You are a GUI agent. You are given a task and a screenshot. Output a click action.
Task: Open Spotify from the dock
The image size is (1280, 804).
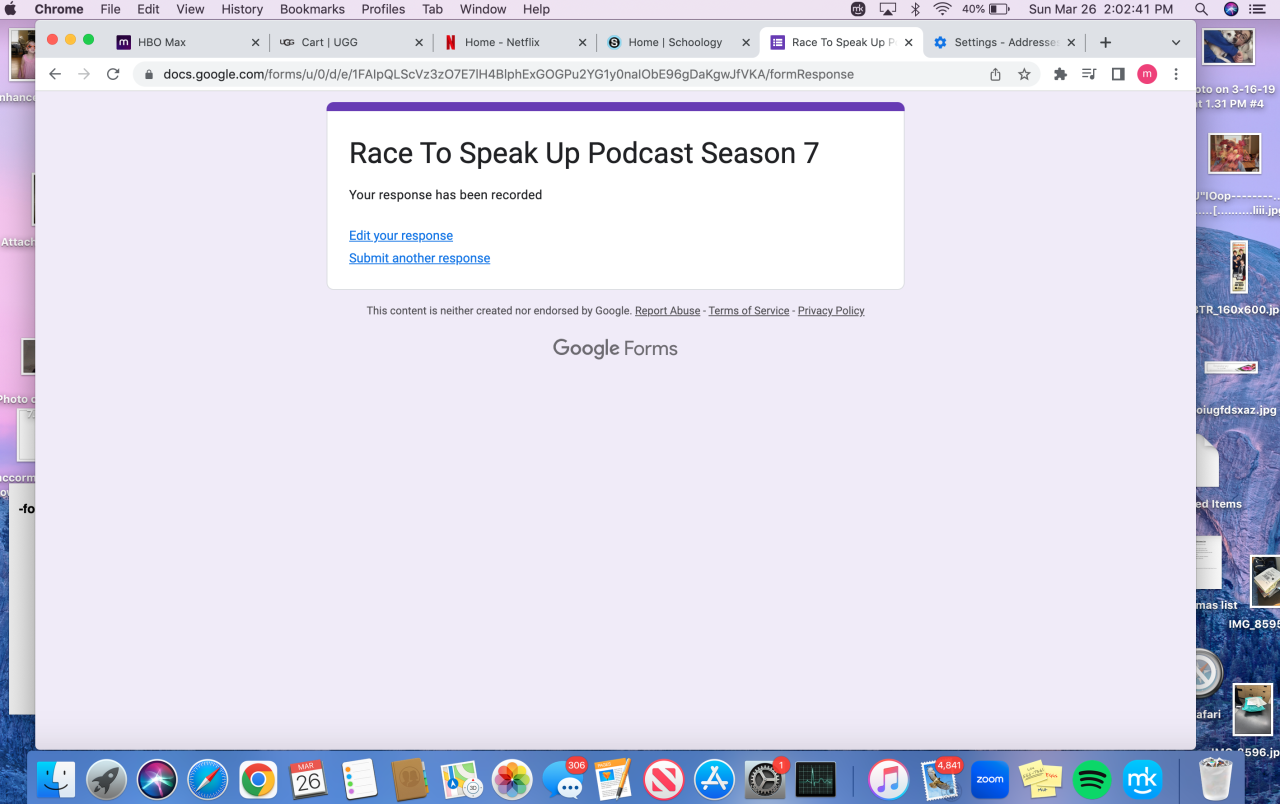[1092, 779]
